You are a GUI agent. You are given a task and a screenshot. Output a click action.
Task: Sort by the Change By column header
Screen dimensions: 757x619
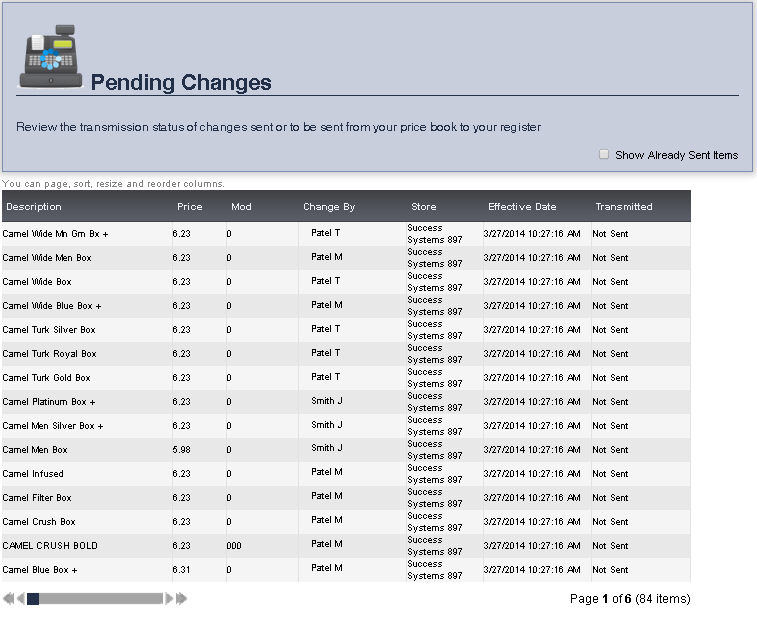(x=329, y=207)
